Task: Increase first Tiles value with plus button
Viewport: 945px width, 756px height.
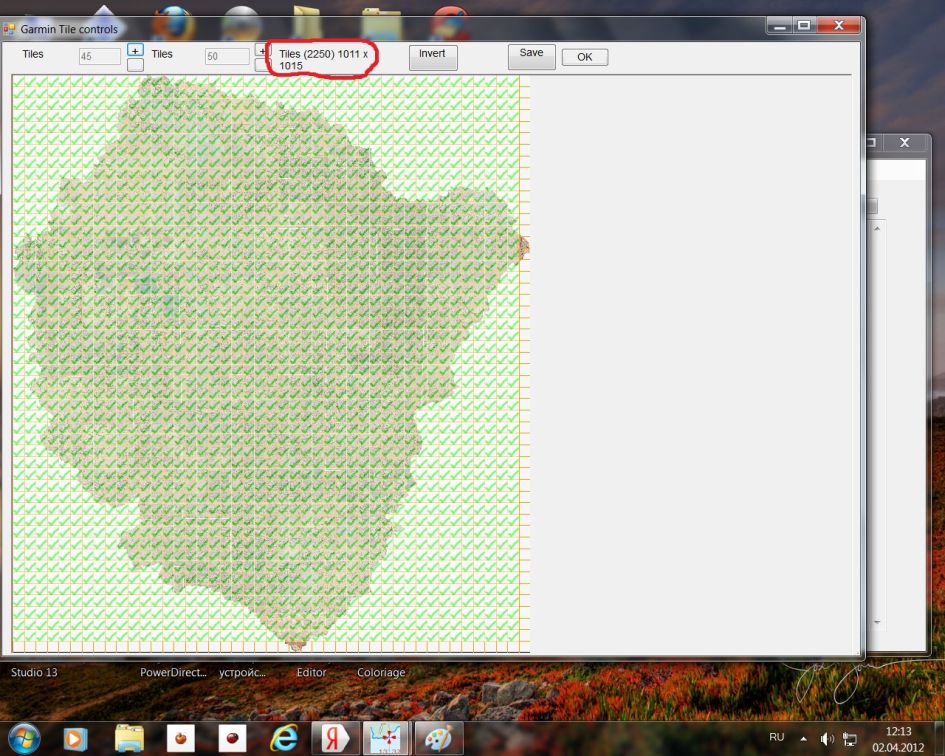Action: click(x=136, y=50)
